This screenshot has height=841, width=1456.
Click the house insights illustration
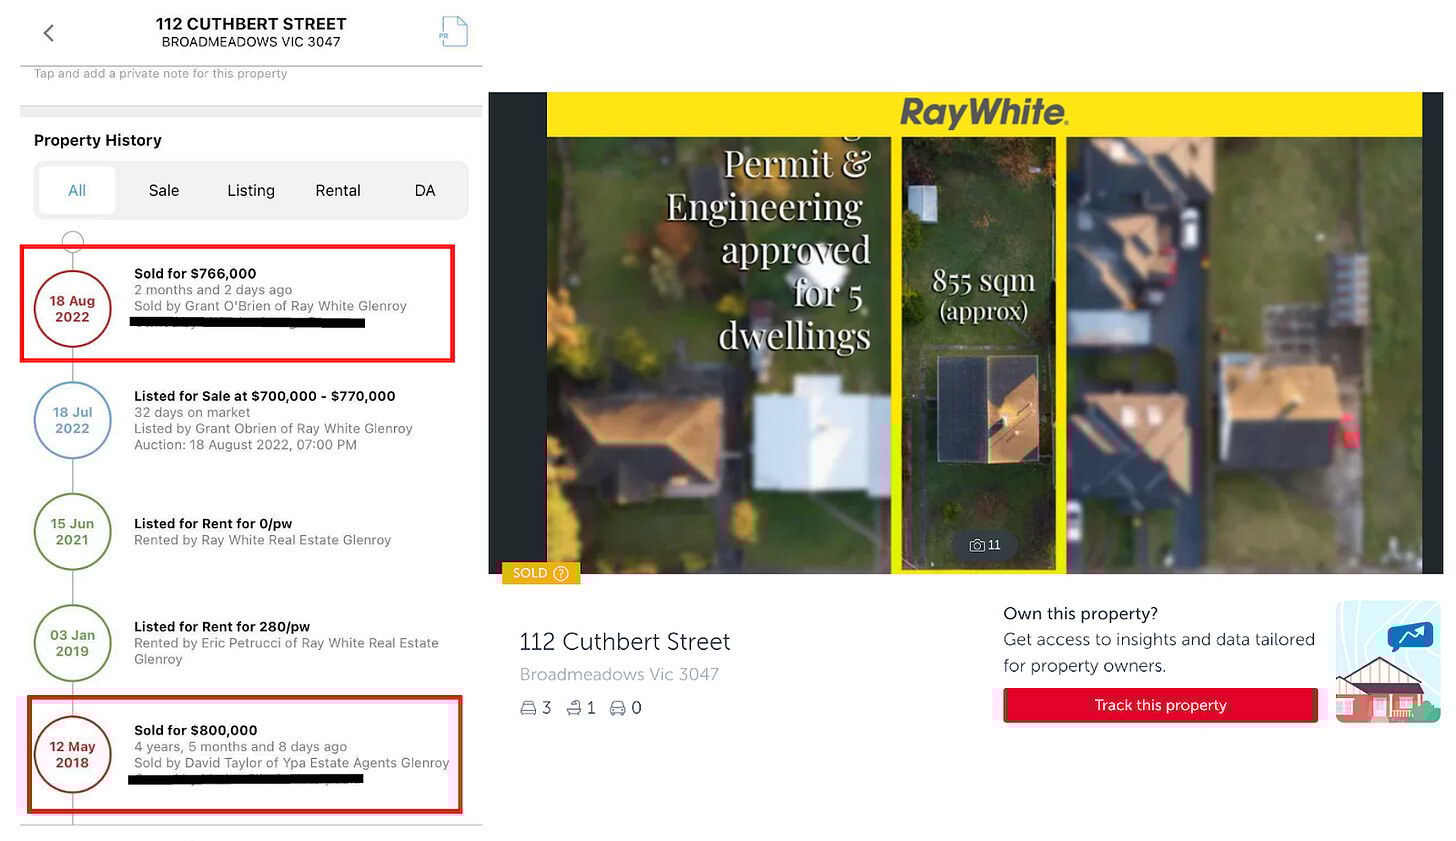point(1388,662)
